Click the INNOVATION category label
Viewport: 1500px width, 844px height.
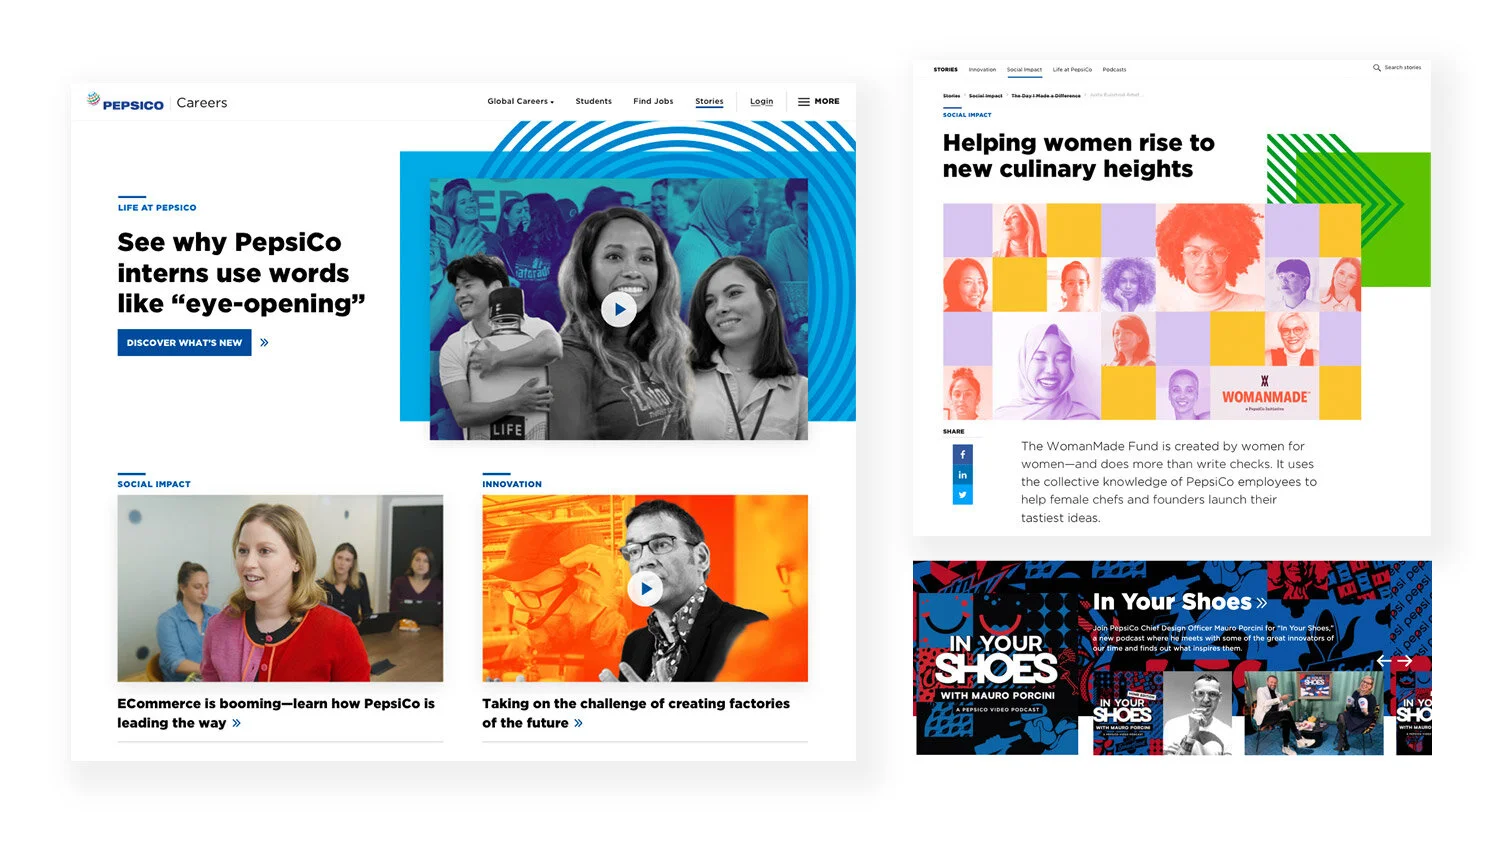point(512,484)
